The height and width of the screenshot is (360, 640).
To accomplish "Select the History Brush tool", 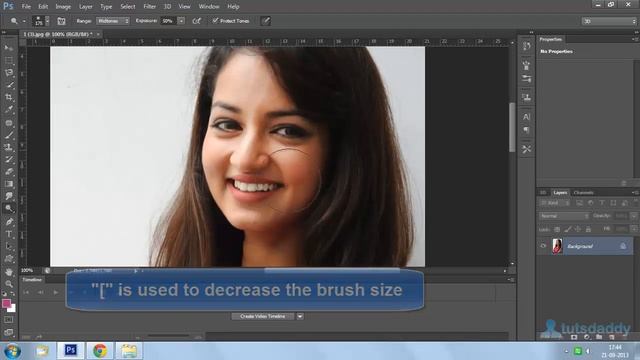I will point(9,159).
